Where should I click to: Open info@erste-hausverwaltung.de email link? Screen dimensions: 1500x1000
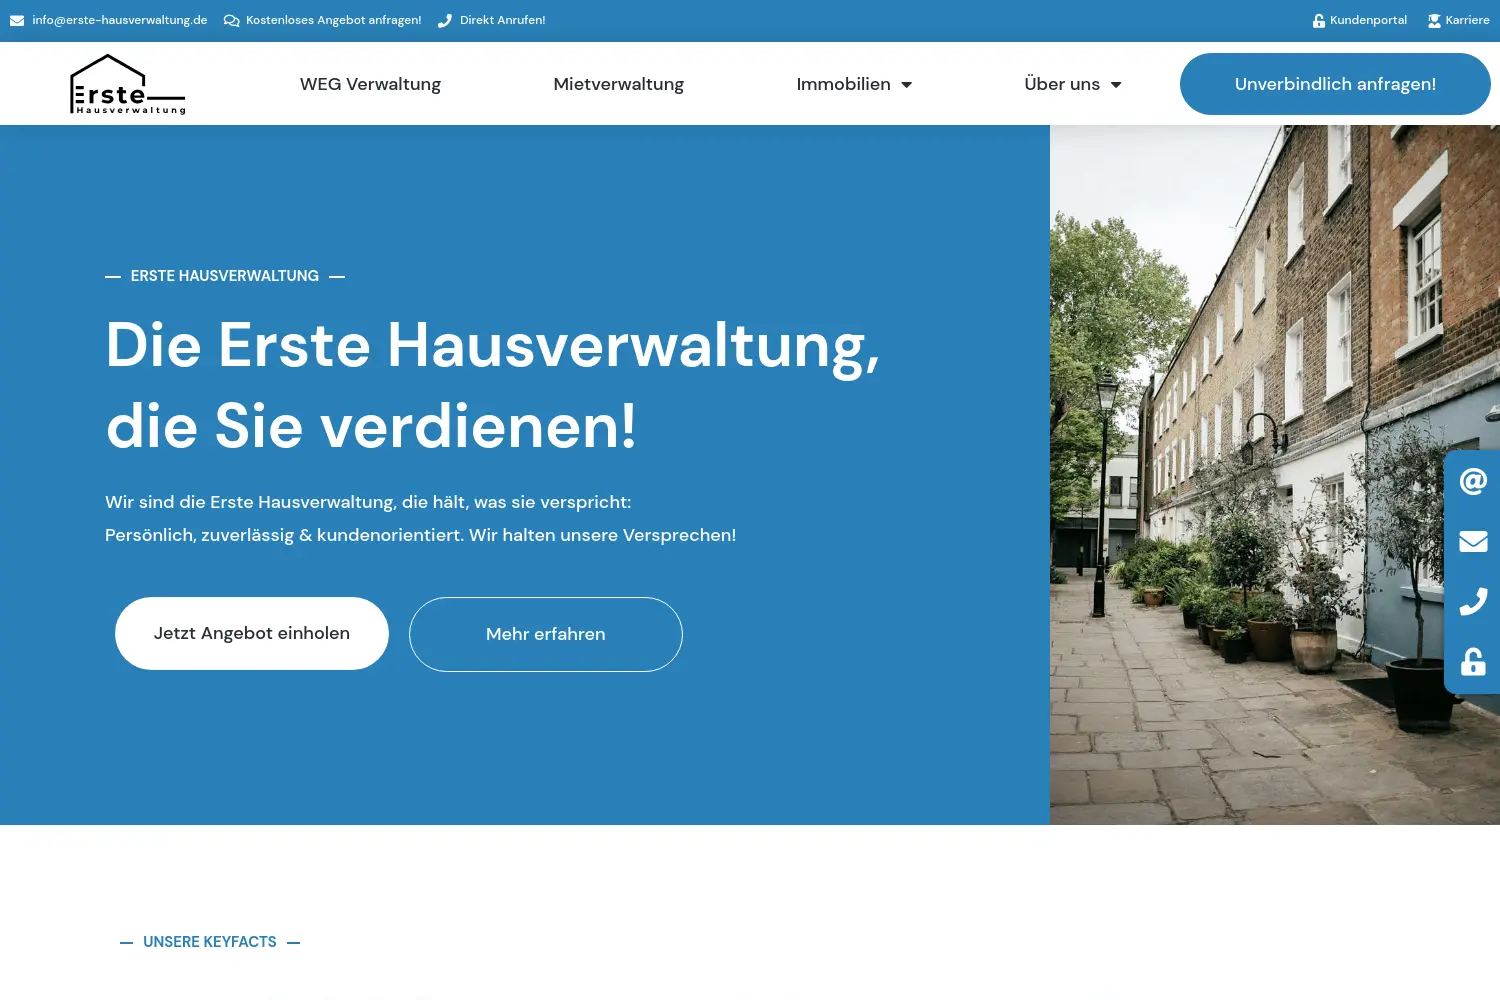tap(120, 20)
